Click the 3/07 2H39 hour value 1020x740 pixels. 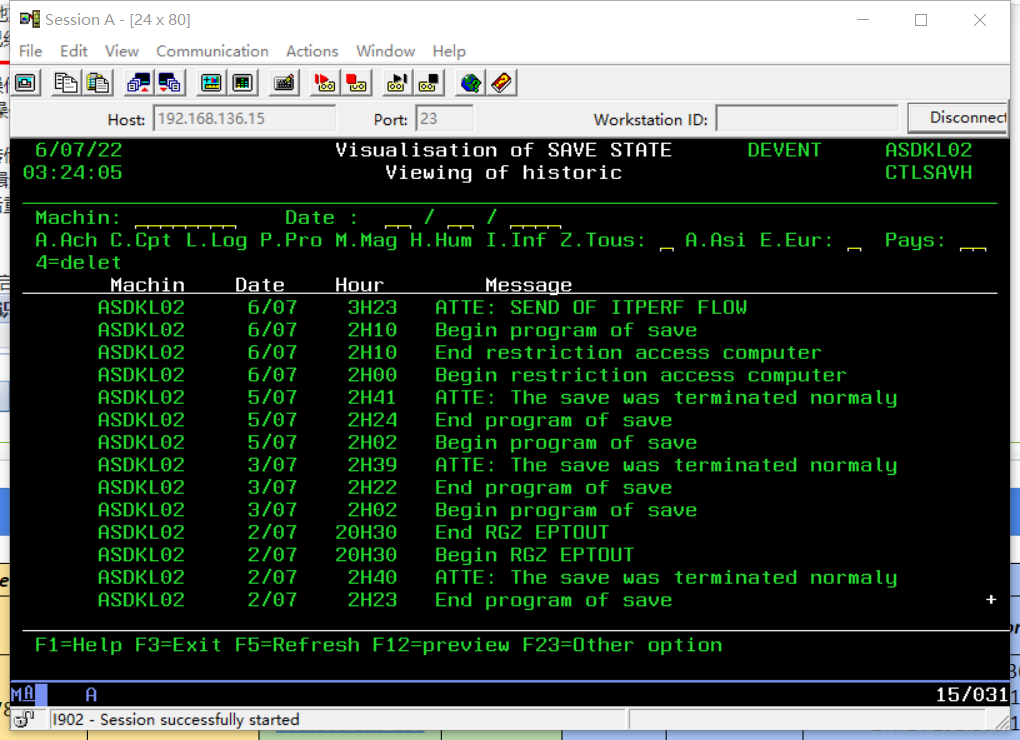coord(372,465)
